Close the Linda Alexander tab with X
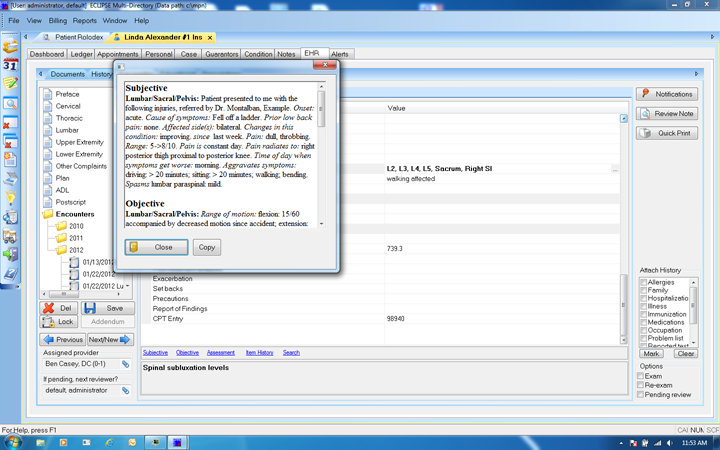The image size is (720, 450). [210, 38]
